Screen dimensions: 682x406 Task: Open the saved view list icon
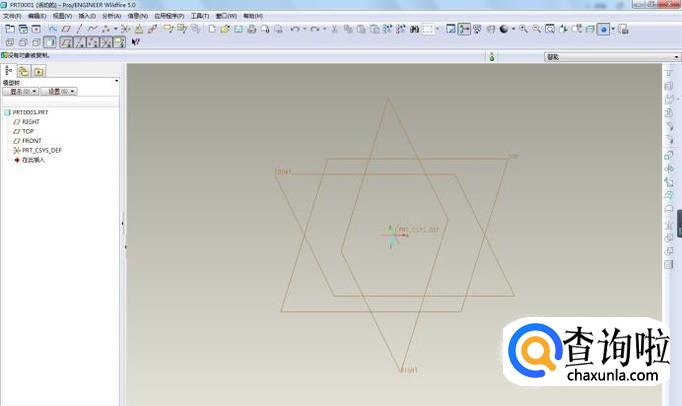coord(577,29)
